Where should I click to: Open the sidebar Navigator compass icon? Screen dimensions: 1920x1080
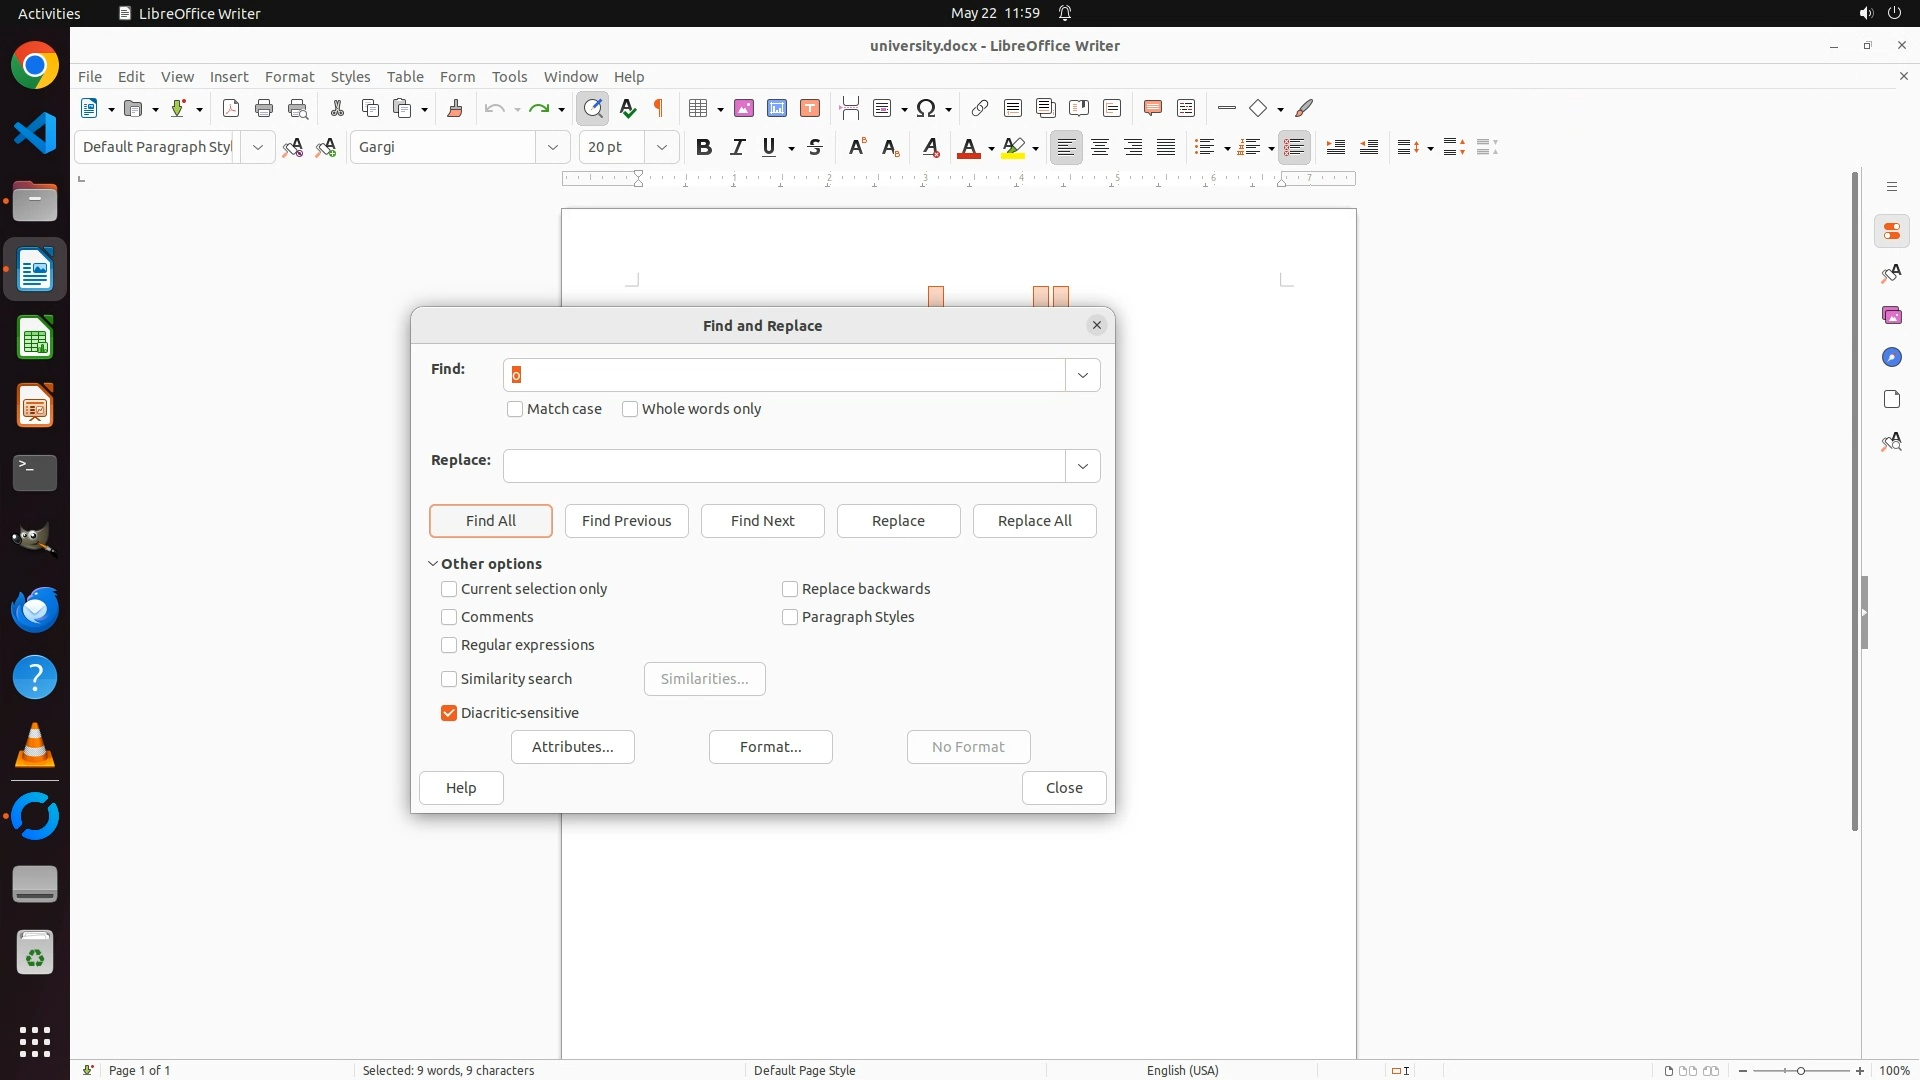1891,358
